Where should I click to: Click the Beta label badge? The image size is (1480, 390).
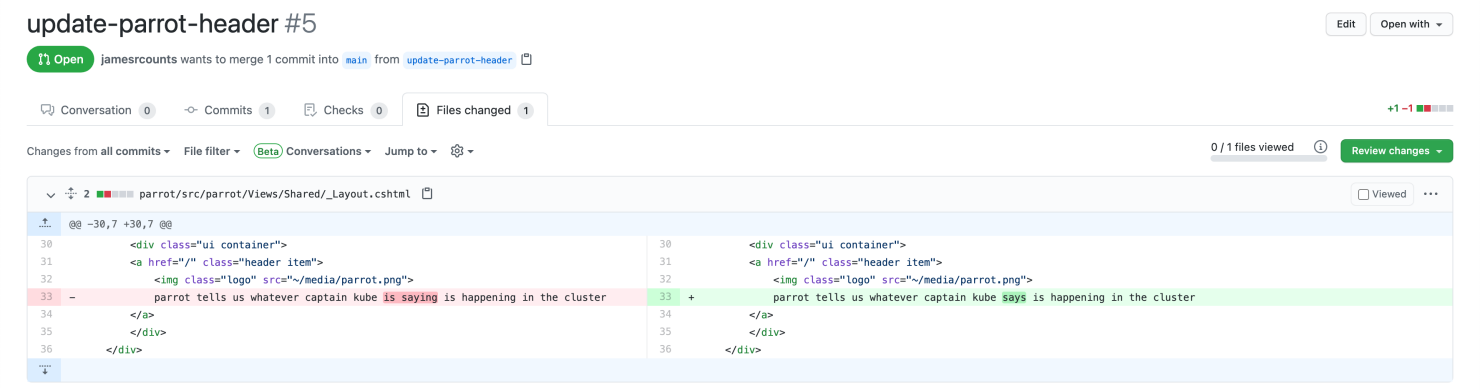(x=267, y=151)
